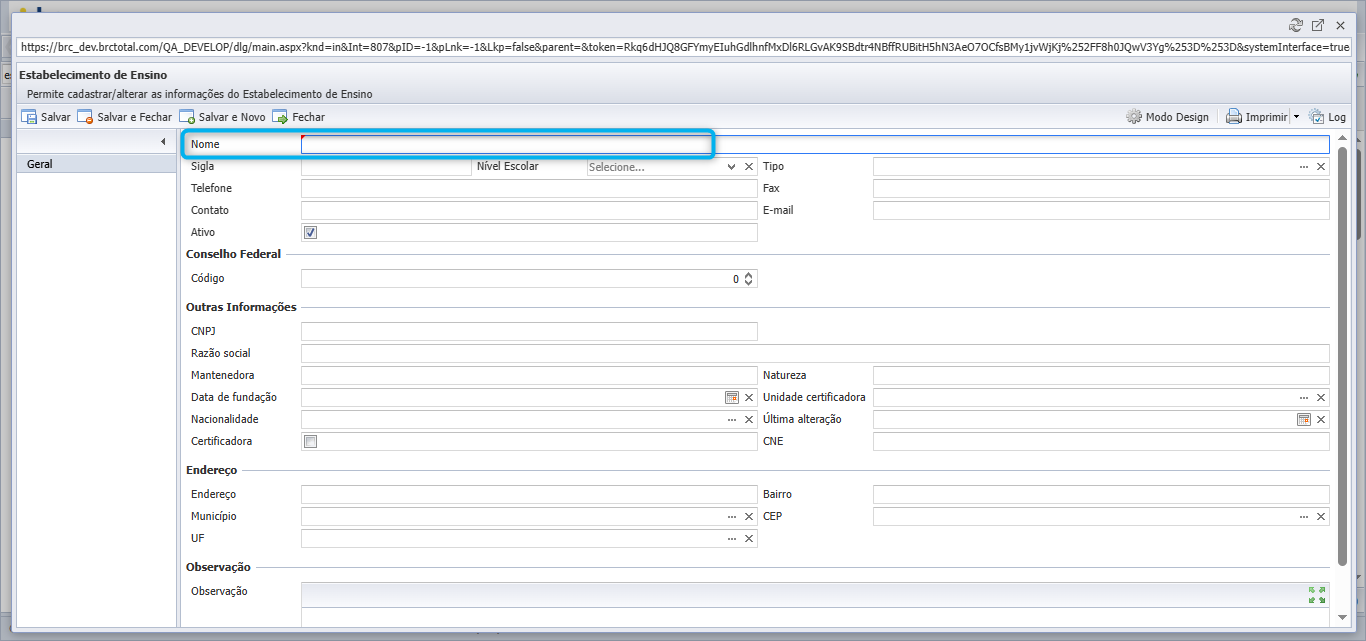Click into the Nome input field
Image resolution: width=1366 pixels, height=641 pixels.
pyautogui.click(x=815, y=144)
